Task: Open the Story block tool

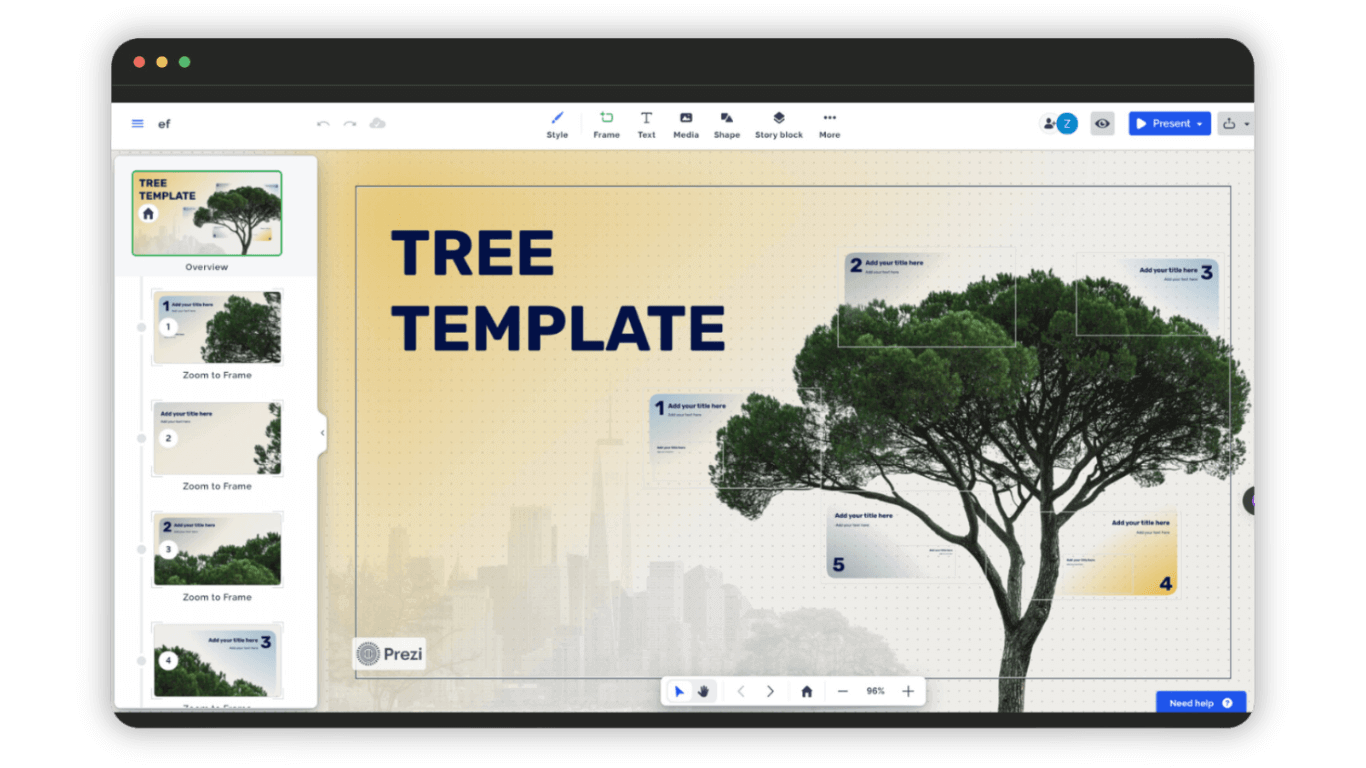Action: [779, 124]
